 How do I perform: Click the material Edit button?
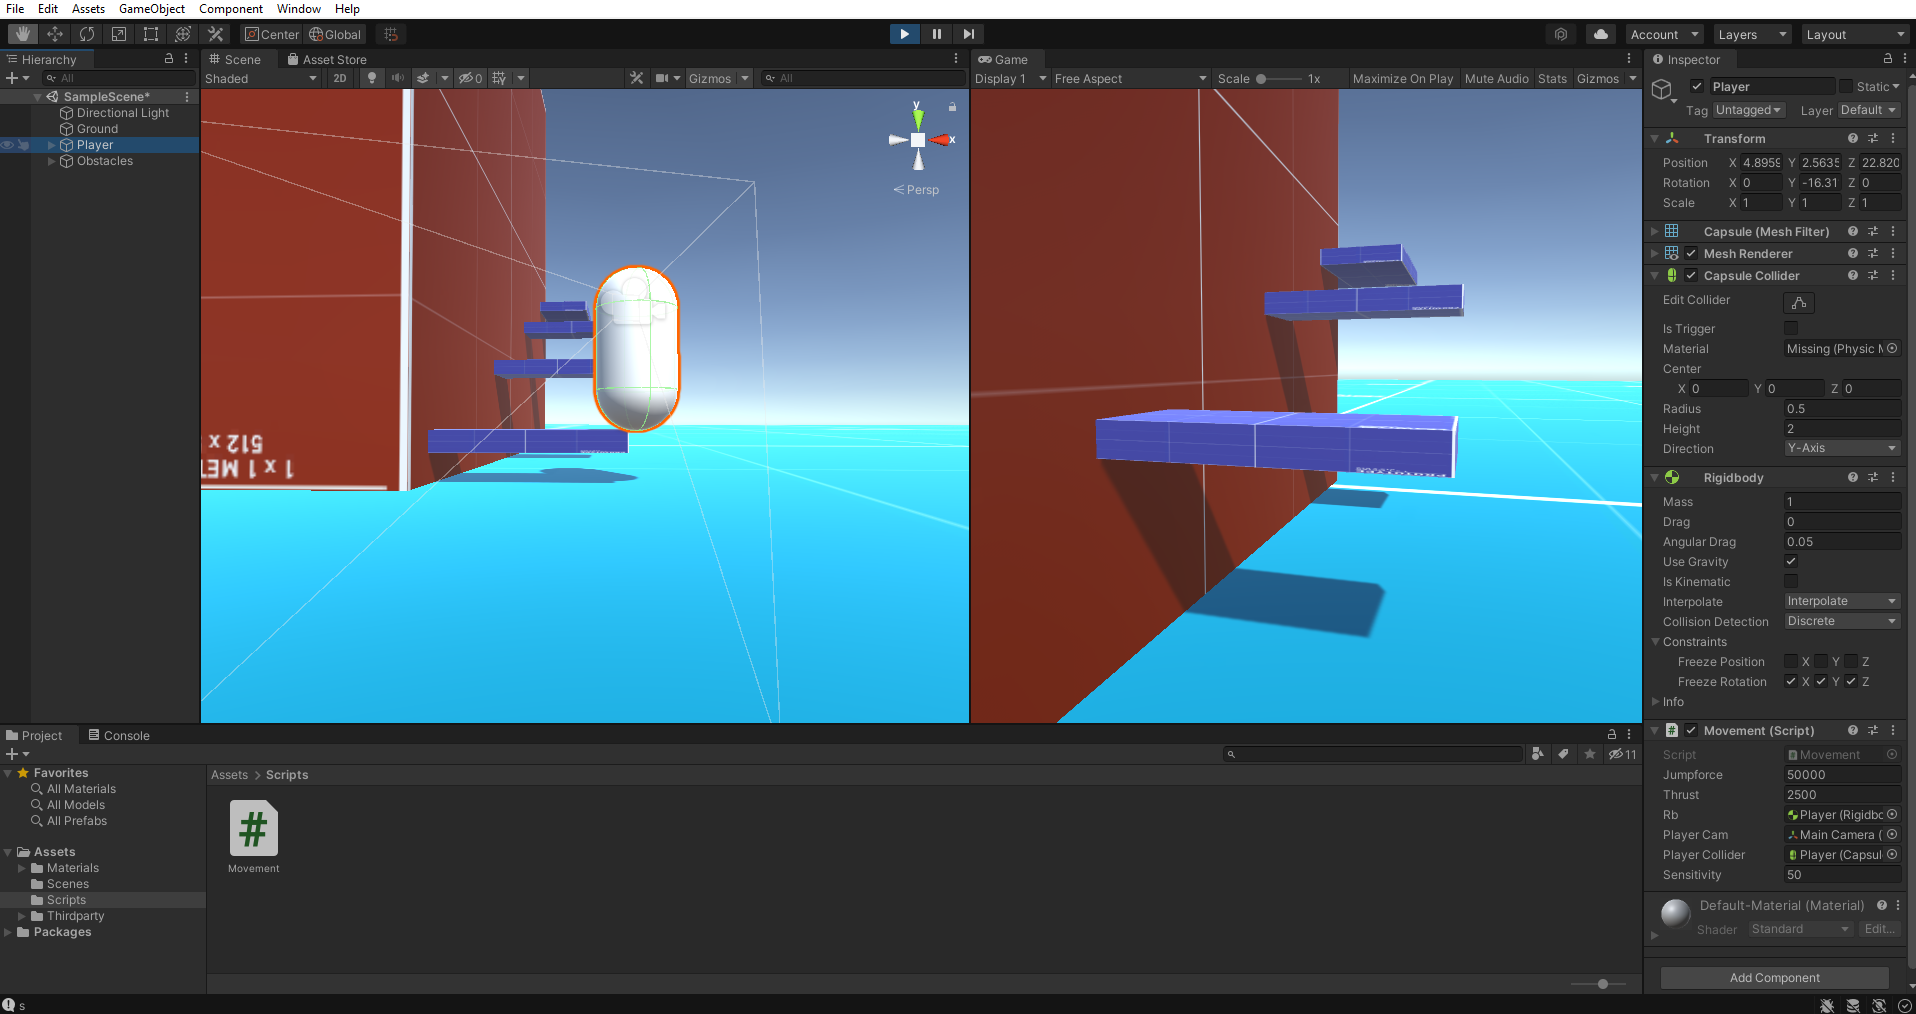point(1879,929)
